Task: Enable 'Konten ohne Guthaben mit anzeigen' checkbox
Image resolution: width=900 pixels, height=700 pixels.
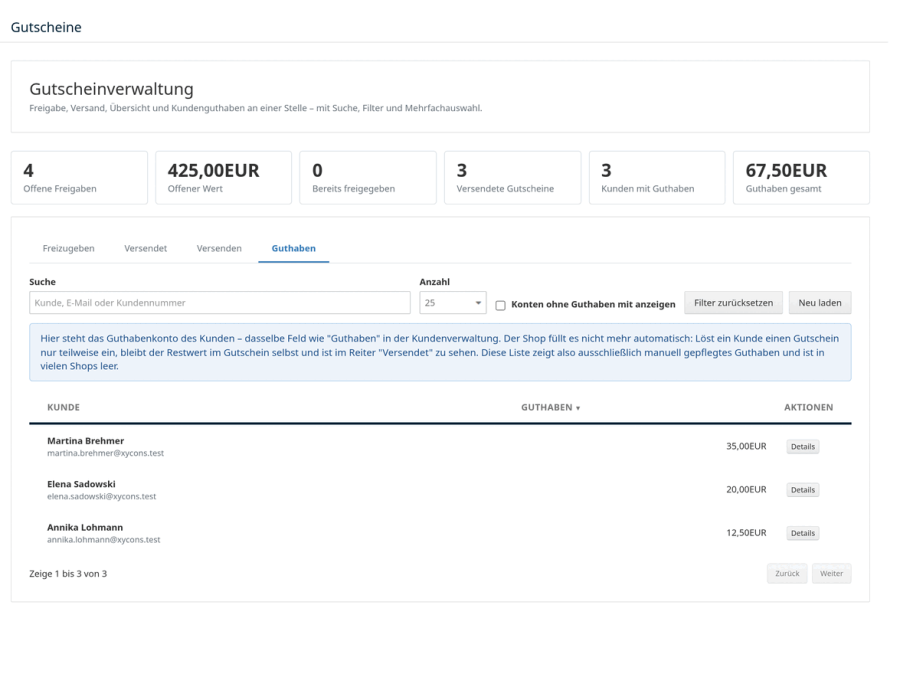Action: coord(501,305)
